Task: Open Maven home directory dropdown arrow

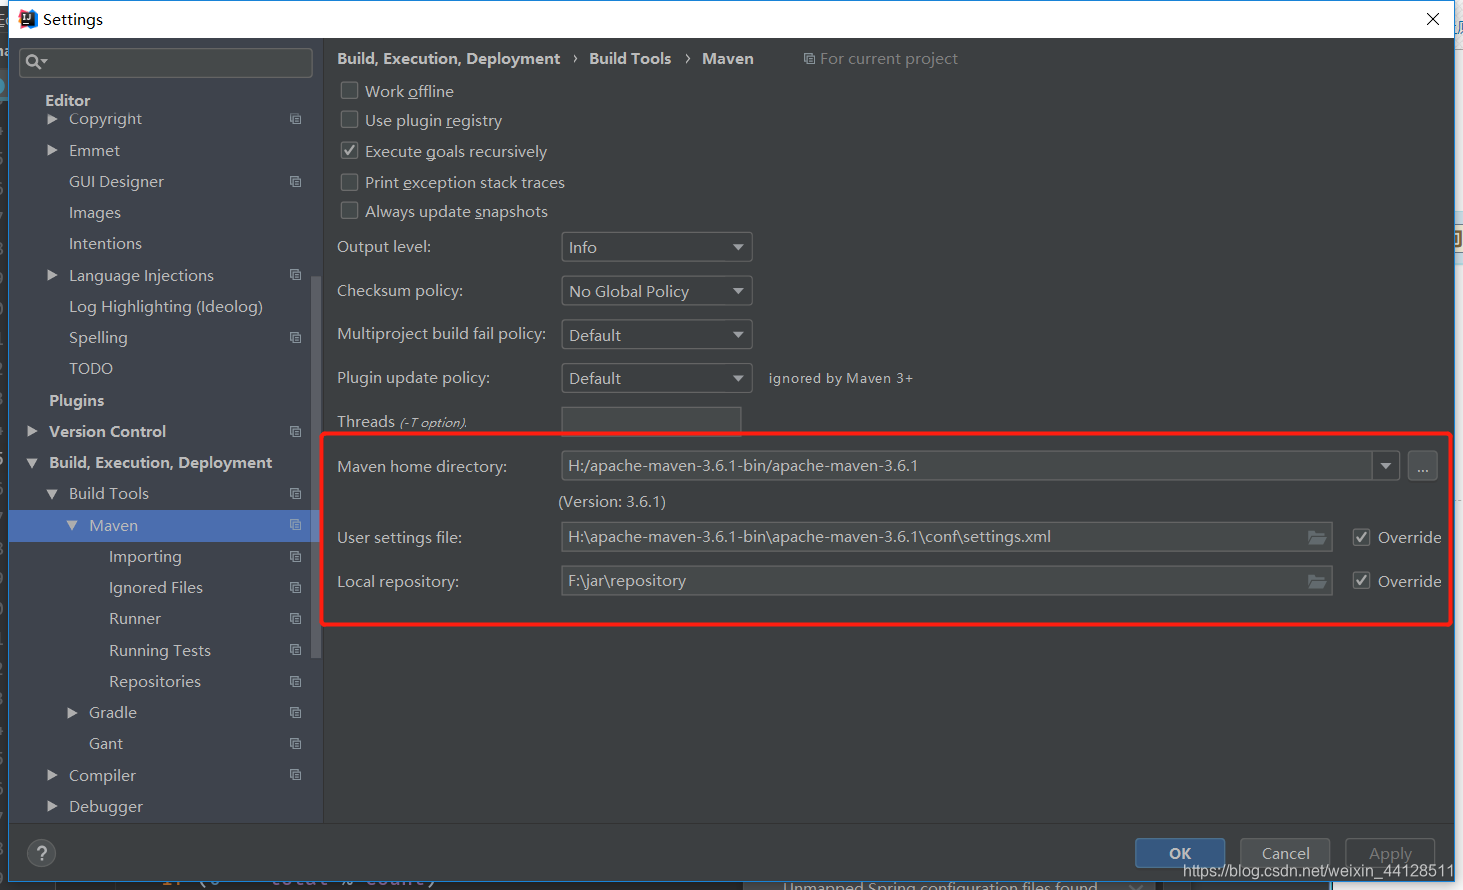Action: coord(1385,466)
